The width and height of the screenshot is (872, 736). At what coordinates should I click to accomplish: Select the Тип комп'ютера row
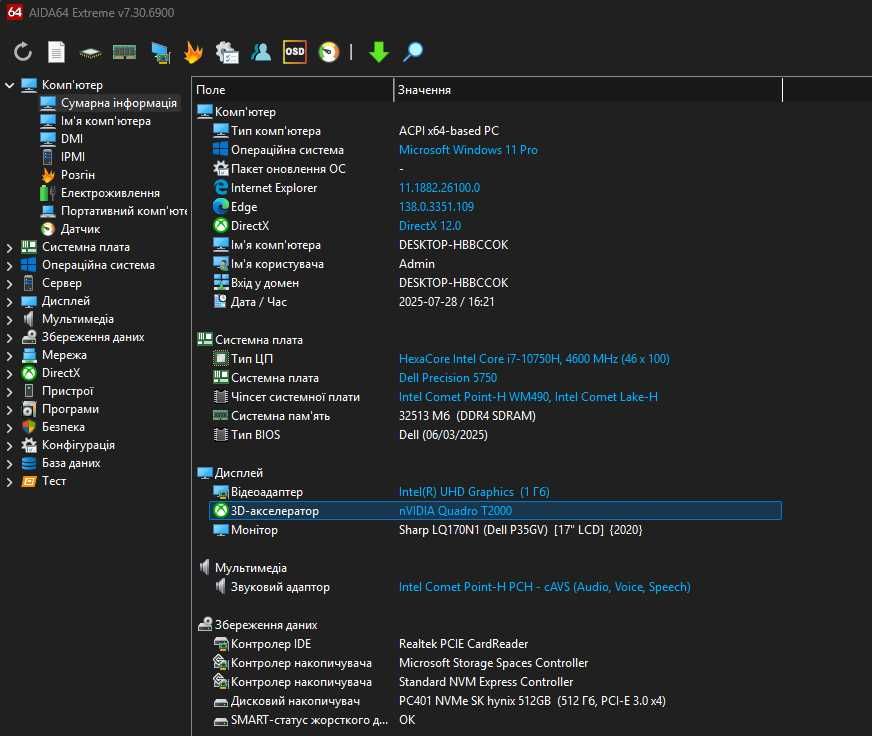coord(496,131)
